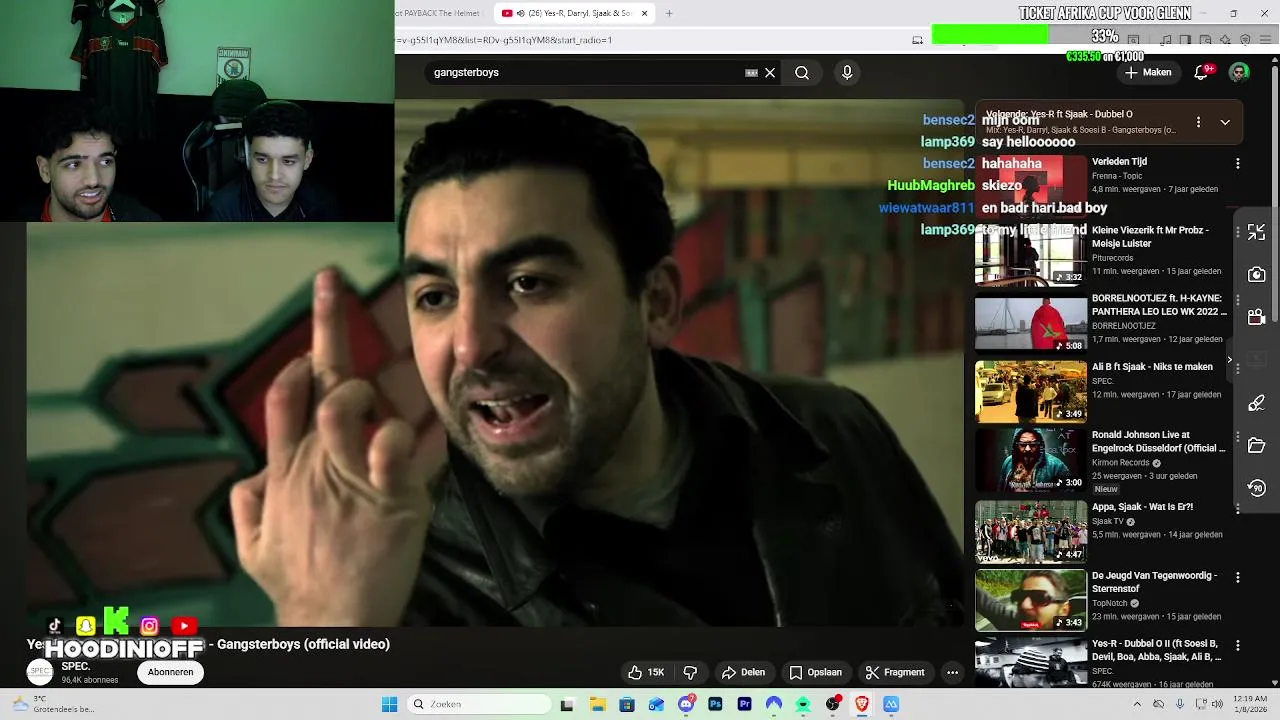Click the Fragment clip button
The width and height of the screenshot is (1280, 720).
(x=894, y=672)
